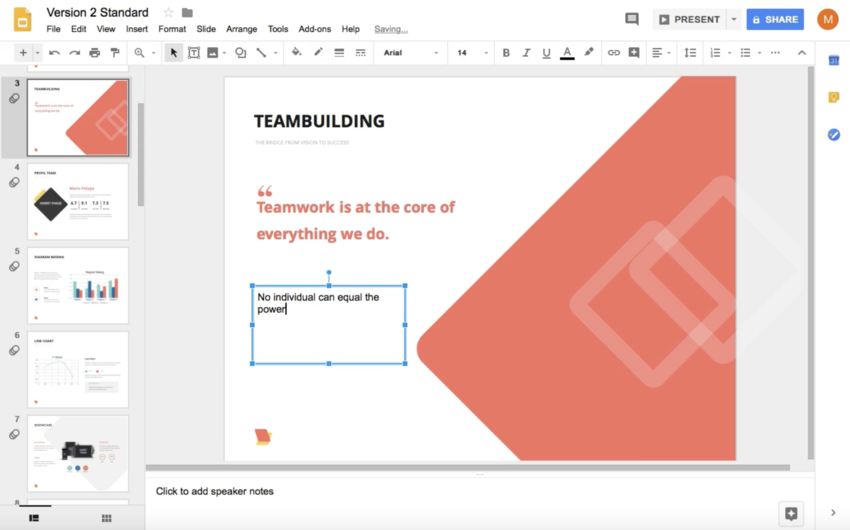Open the comments history icon
Image resolution: width=850 pixels, height=530 pixels.
pyautogui.click(x=632, y=20)
